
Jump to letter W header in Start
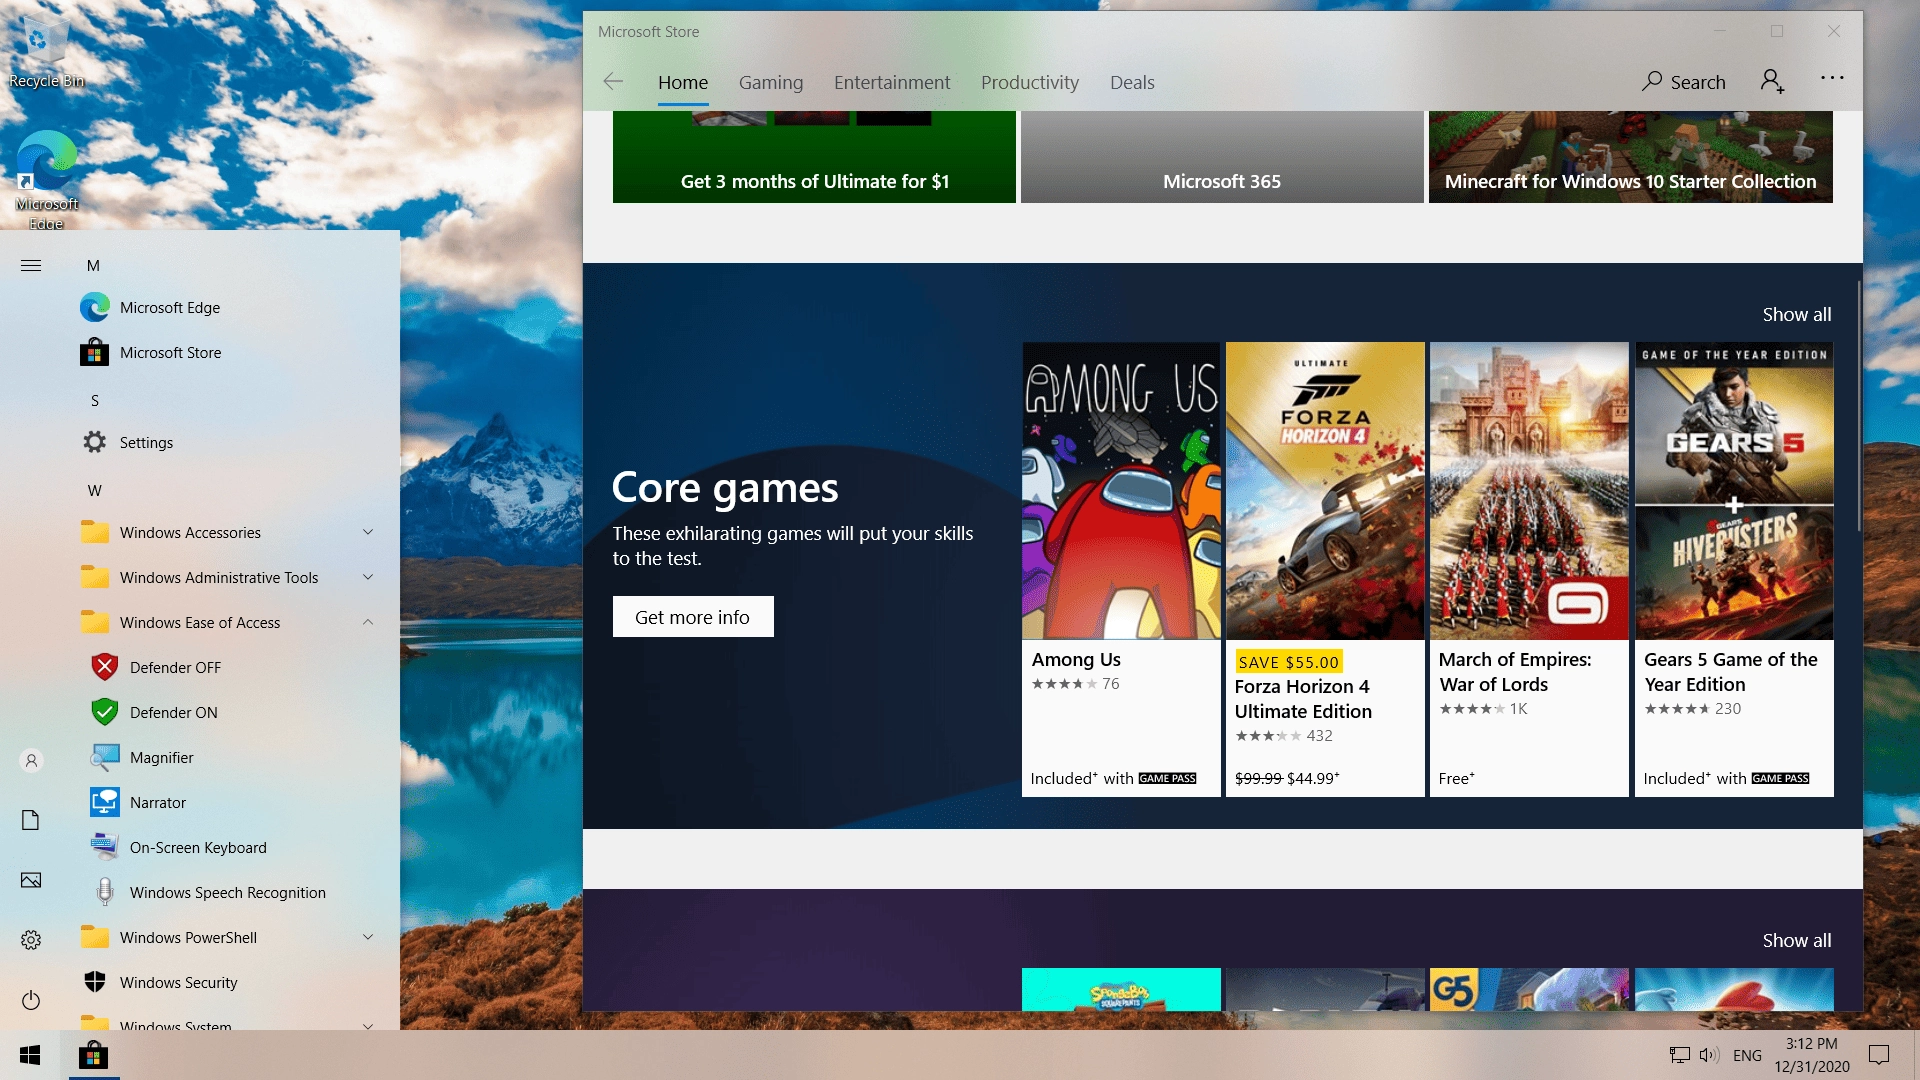pyautogui.click(x=95, y=490)
